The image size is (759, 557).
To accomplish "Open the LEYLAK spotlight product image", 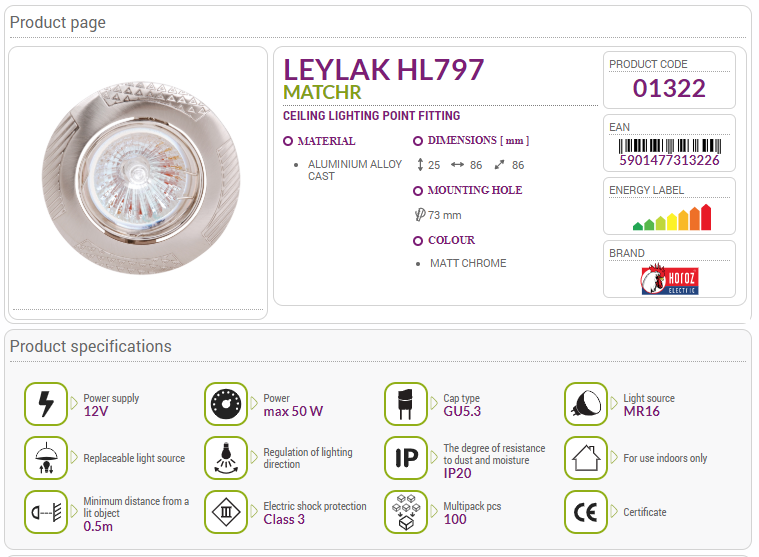I will [x=141, y=178].
